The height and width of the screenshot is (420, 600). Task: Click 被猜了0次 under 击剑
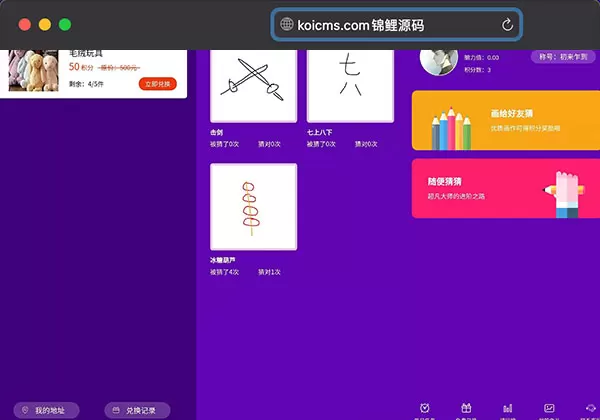pyautogui.click(x=224, y=144)
